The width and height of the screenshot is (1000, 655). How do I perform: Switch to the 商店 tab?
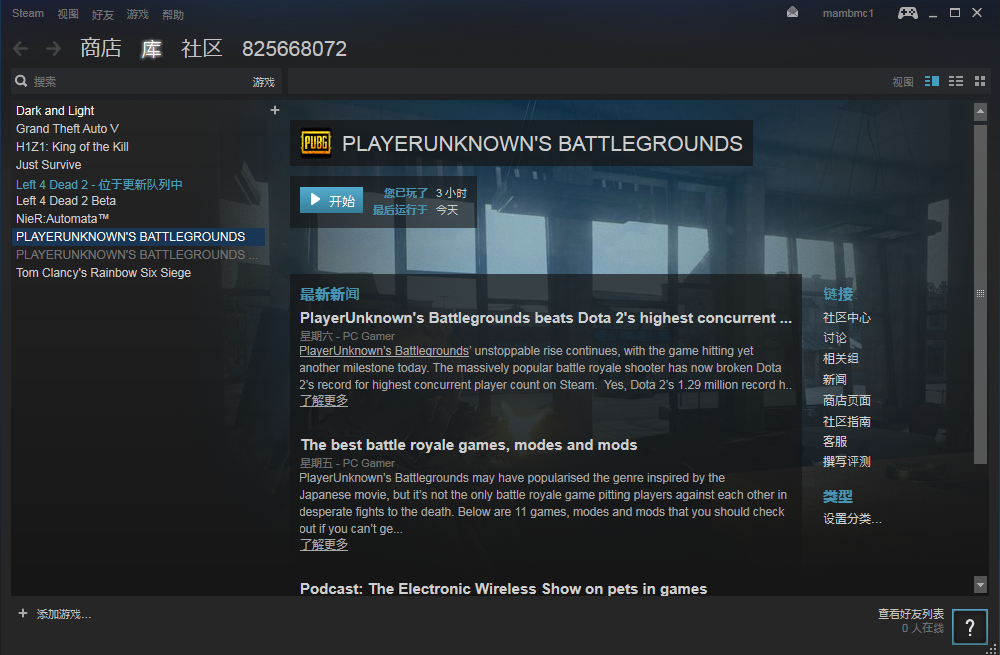[101, 48]
